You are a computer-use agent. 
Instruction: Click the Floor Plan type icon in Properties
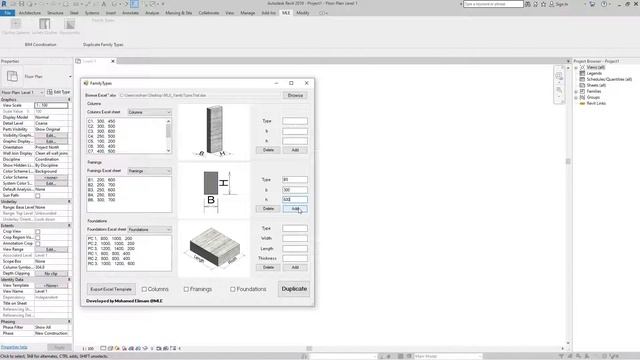point(12,76)
